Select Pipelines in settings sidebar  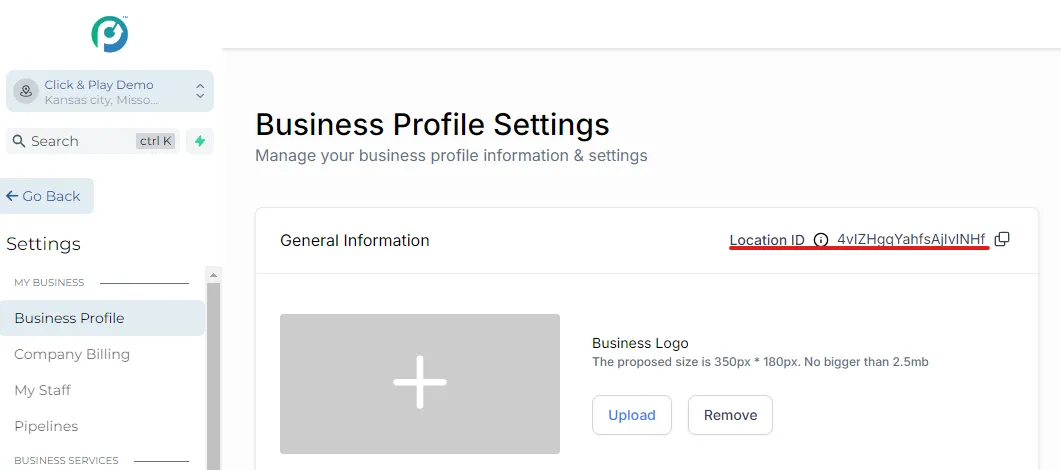coord(46,426)
